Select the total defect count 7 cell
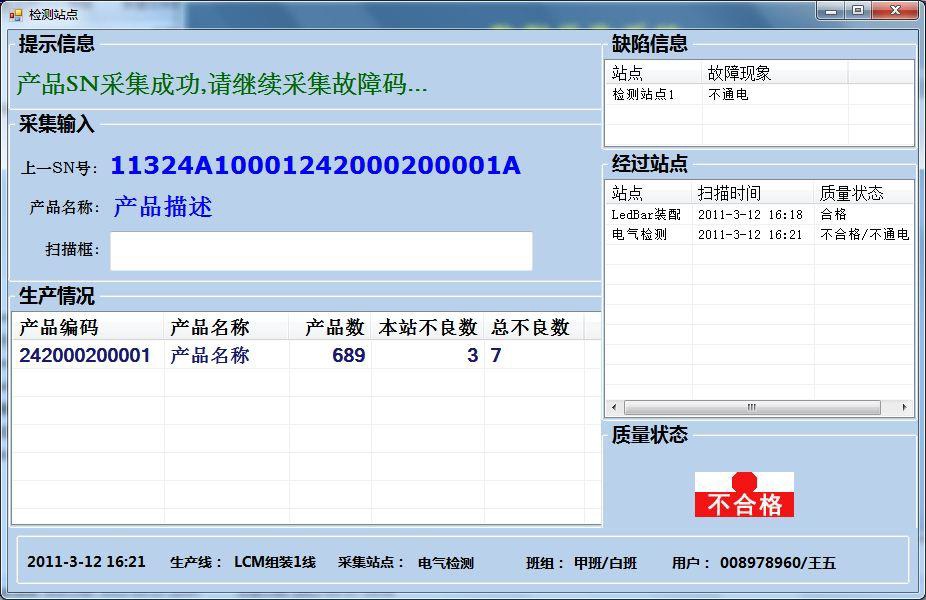 click(495, 356)
